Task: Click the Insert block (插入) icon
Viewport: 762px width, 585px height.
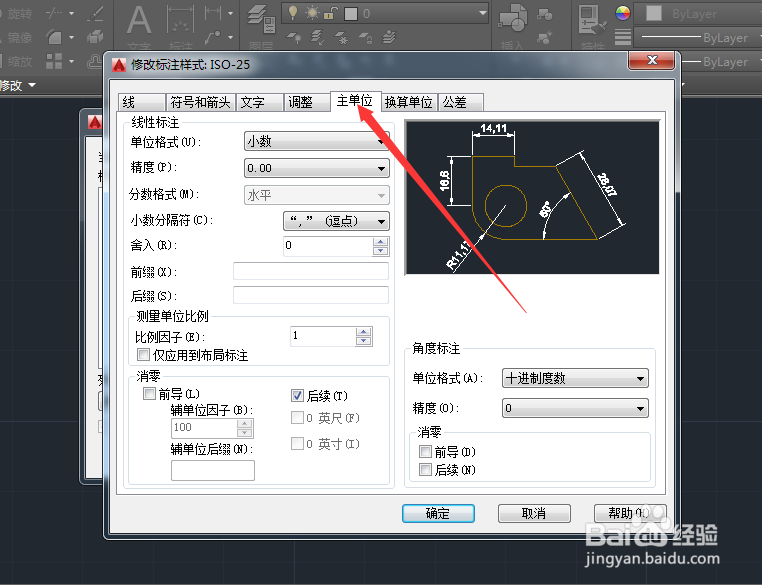Action: (513, 19)
